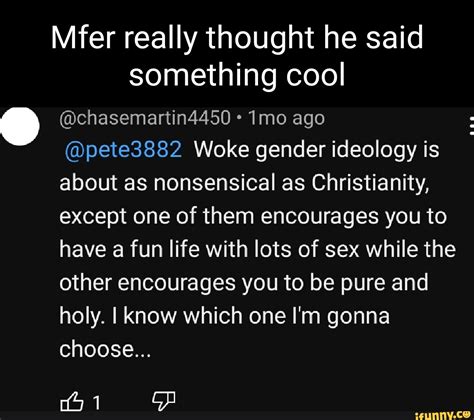
Task: Click the caption line 'Mfer really thought he said'
Action: click(x=237, y=37)
